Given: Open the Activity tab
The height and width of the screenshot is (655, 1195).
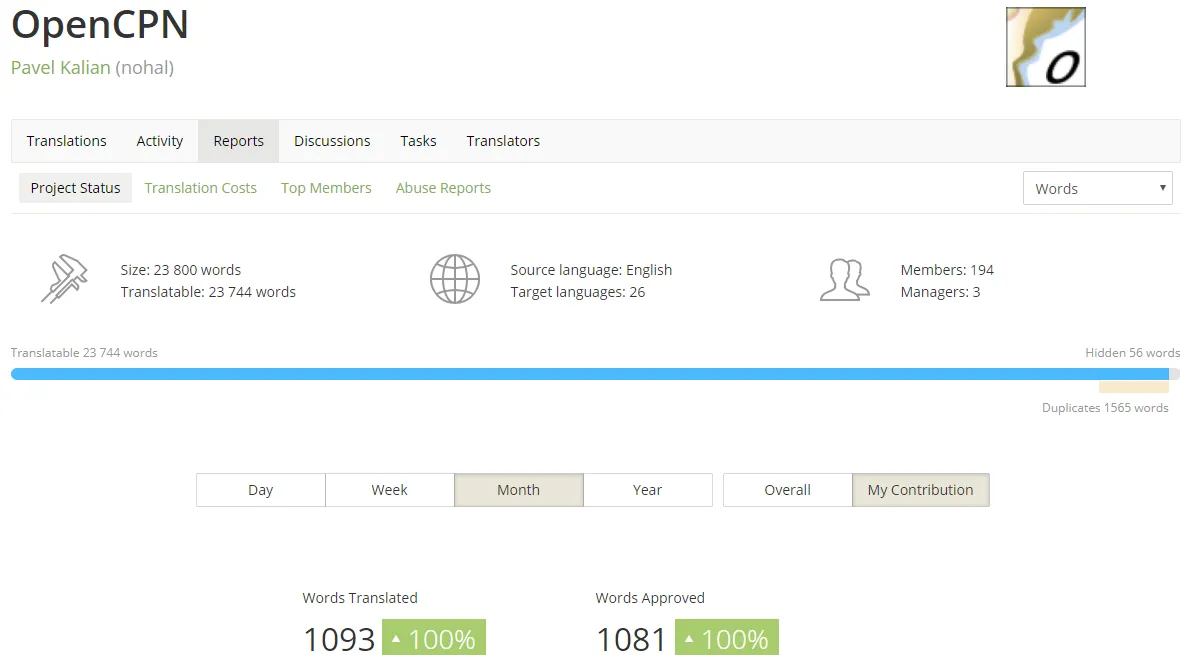Looking at the screenshot, I should pyautogui.click(x=159, y=141).
